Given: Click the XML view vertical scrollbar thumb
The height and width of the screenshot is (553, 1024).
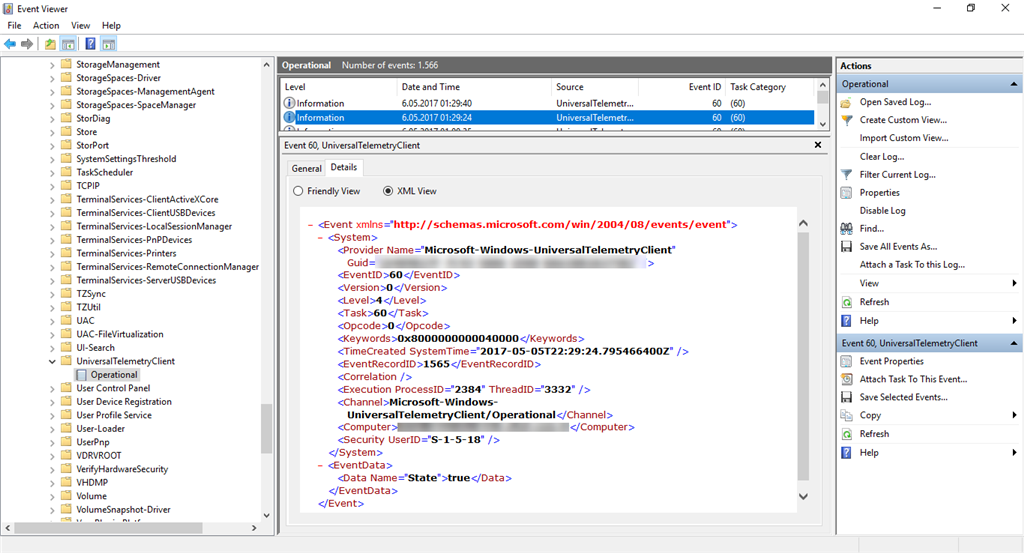Looking at the screenshot, I should (803, 356).
